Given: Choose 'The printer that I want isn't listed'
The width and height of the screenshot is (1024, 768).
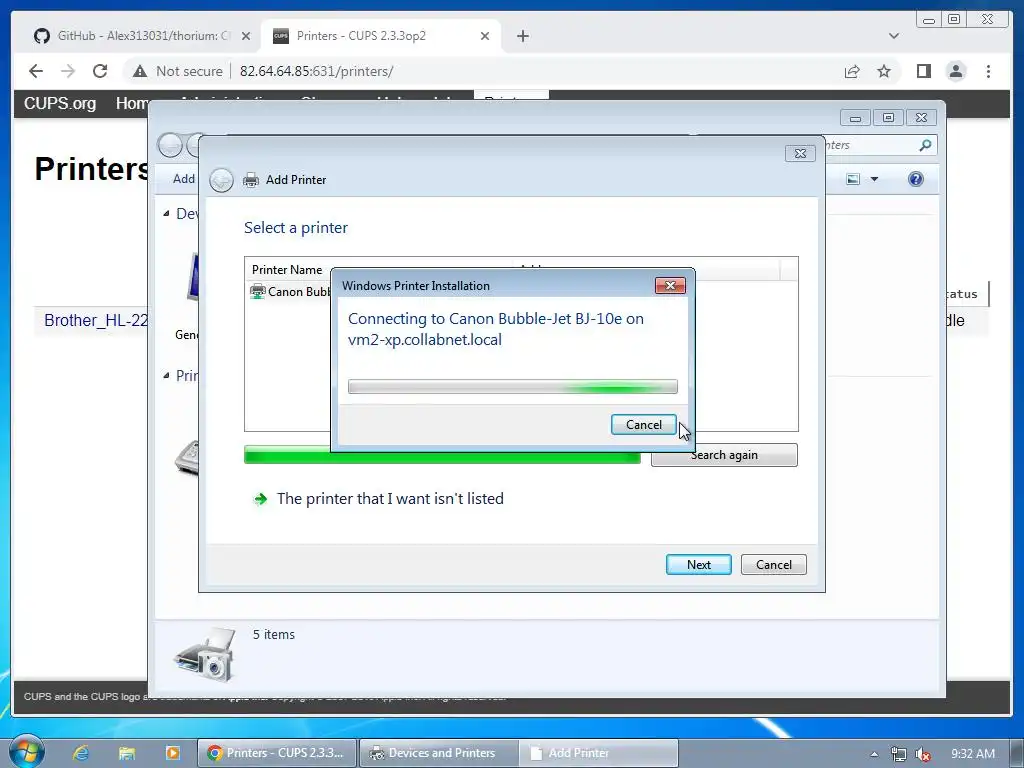Looking at the screenshot, I should coord(390,498).
